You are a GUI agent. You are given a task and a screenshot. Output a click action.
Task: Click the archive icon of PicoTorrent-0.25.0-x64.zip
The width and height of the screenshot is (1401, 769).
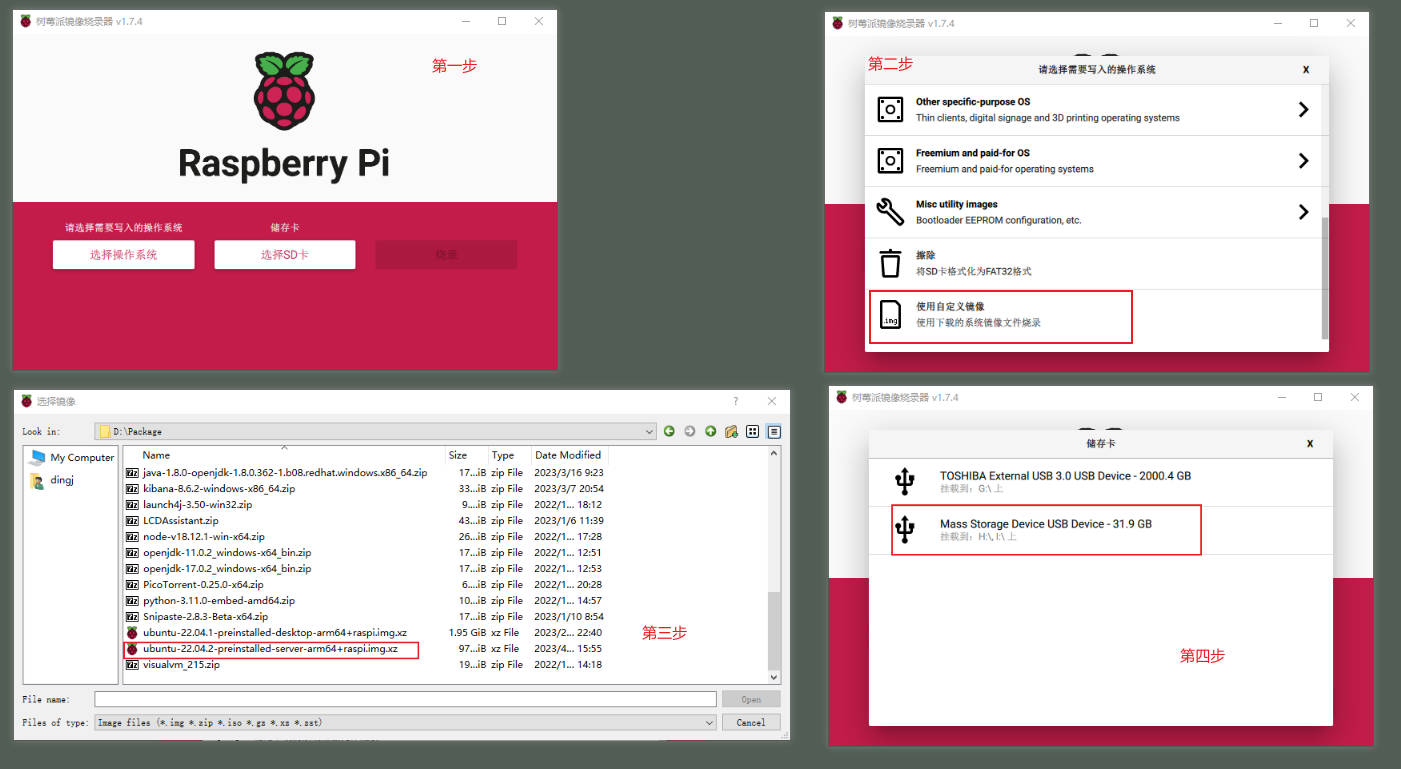tap(132, 585)
